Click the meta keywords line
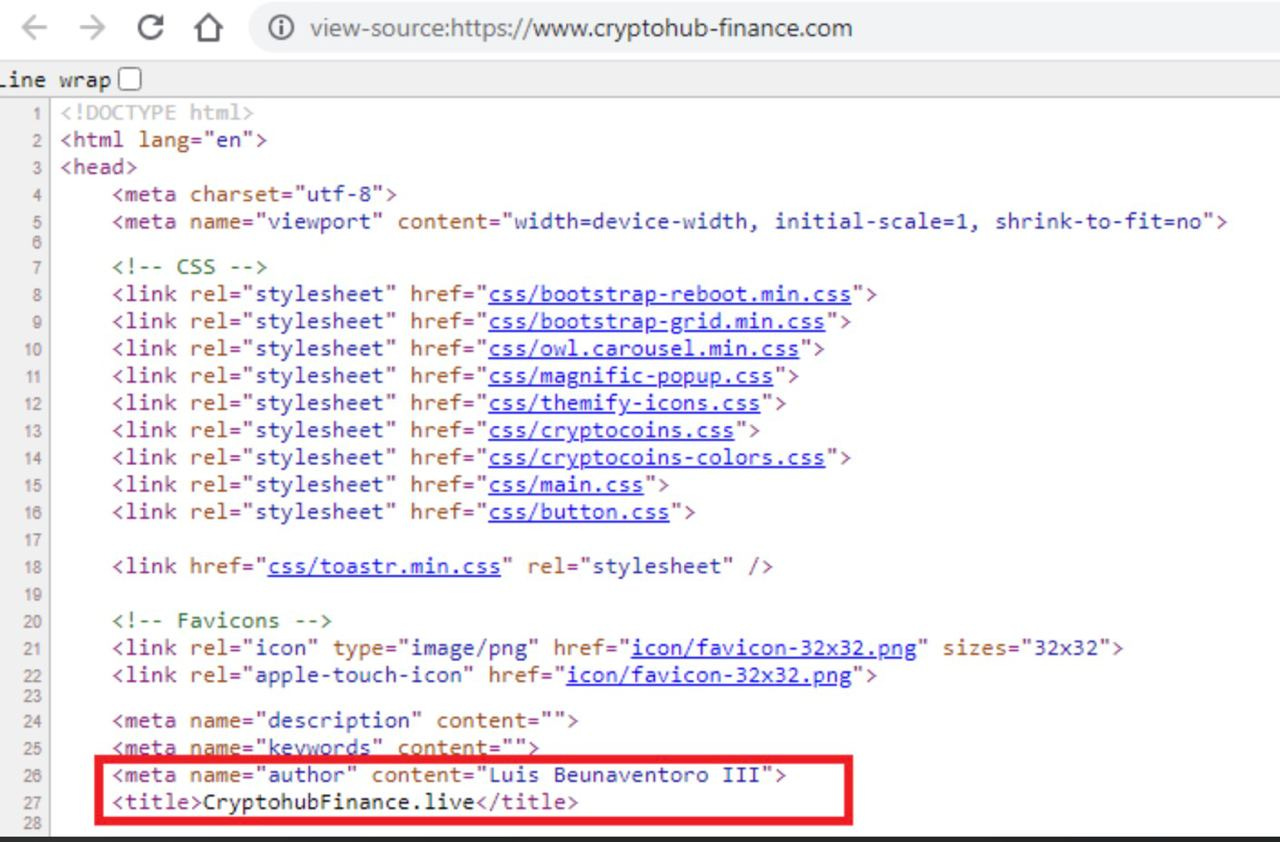Screen dimensions: 1280x842 (x=325, y=747)
